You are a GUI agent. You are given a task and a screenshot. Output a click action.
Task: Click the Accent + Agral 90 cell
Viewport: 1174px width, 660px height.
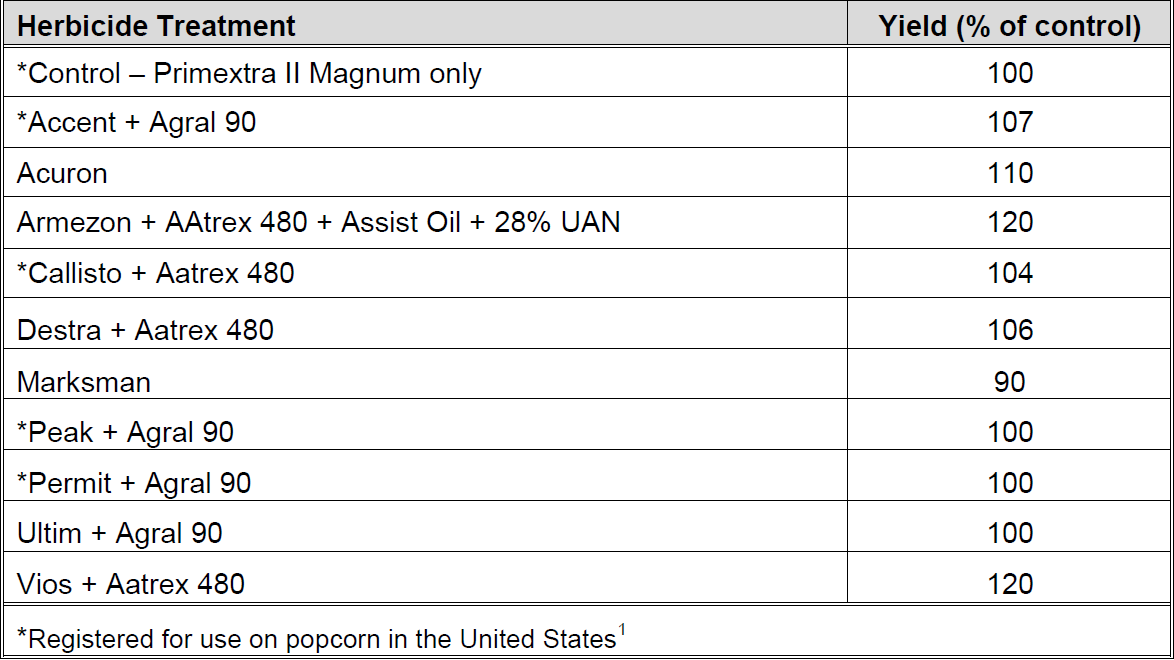[x=137, y=123]
